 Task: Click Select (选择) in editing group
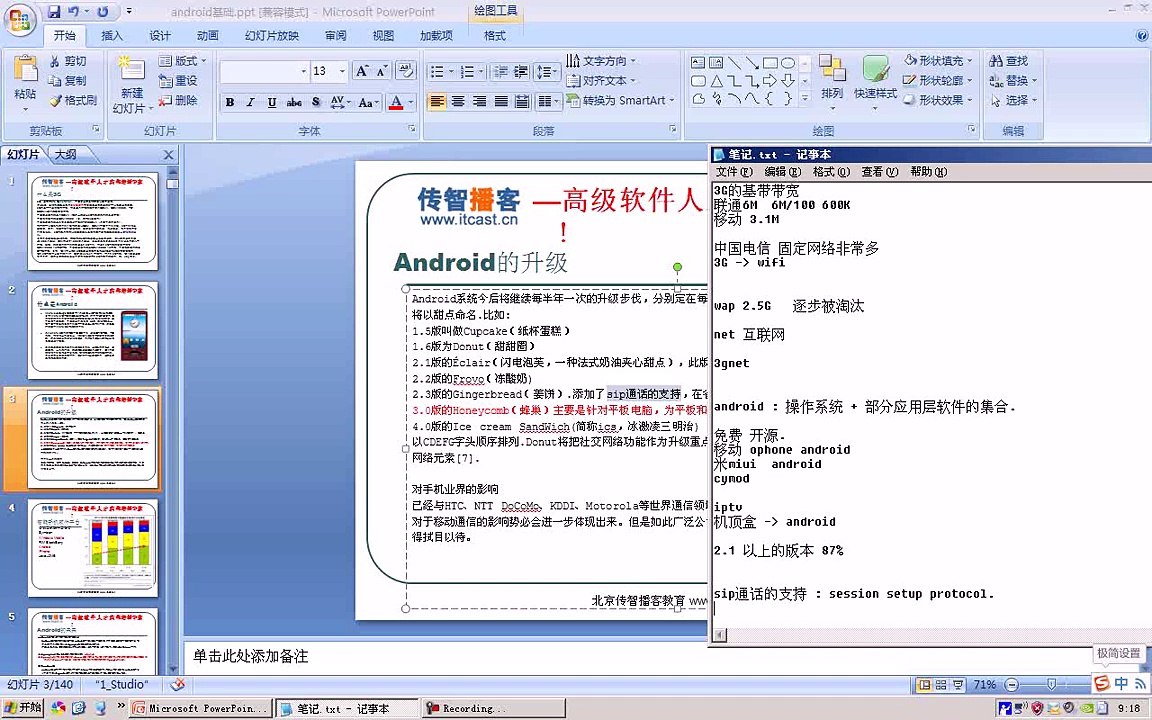point(1012,100)
